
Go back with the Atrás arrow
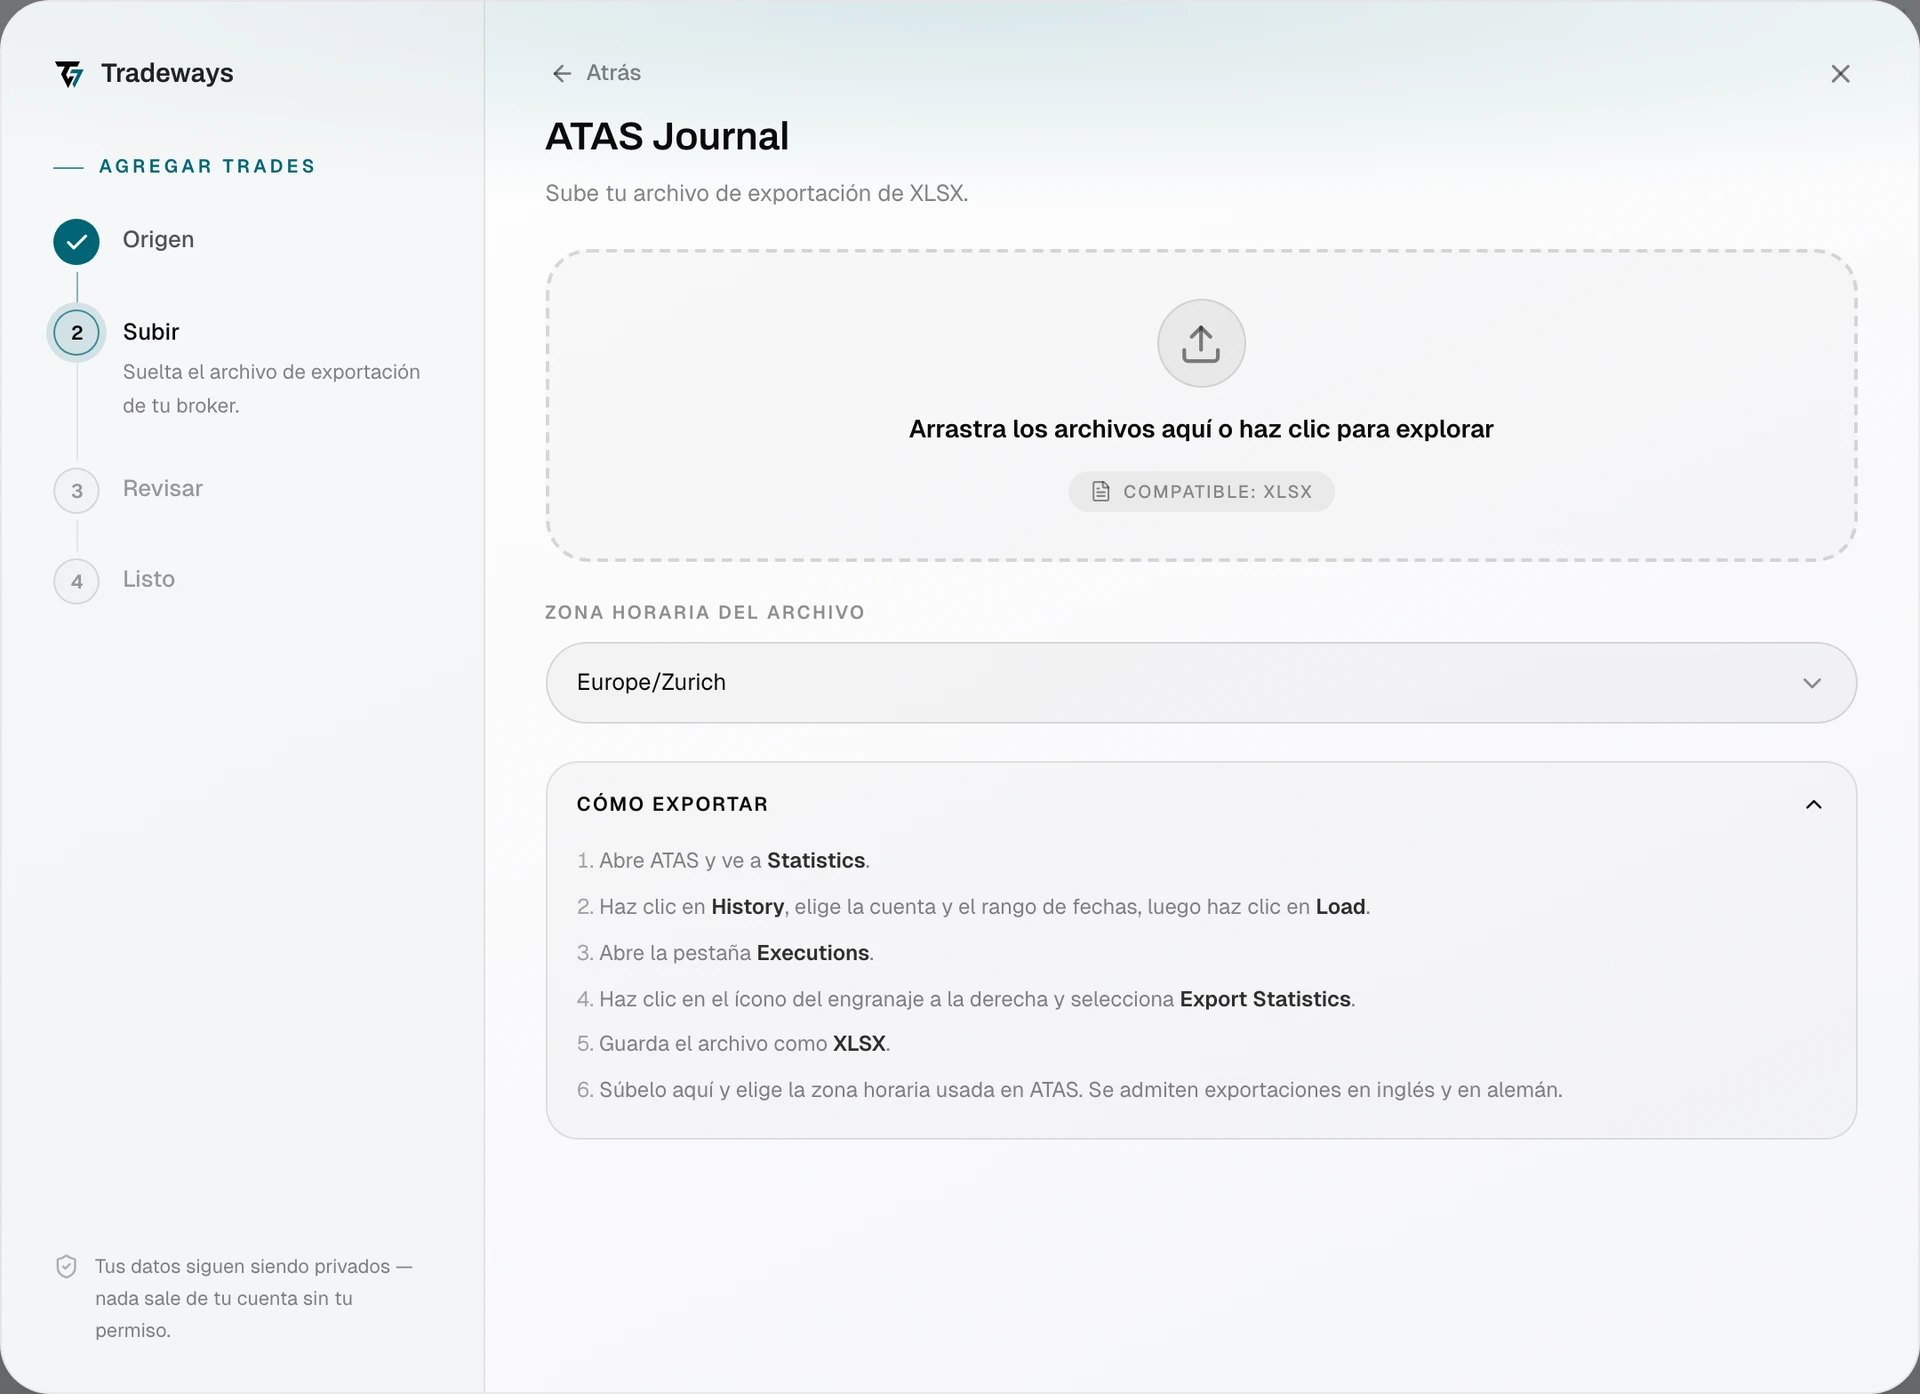pos(562,73)
